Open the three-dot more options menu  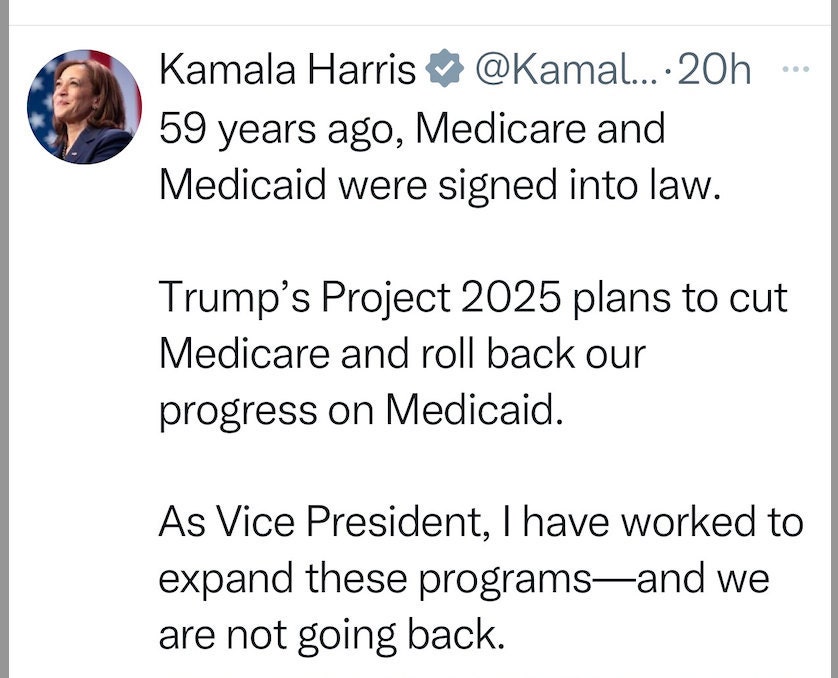(796, 69)
